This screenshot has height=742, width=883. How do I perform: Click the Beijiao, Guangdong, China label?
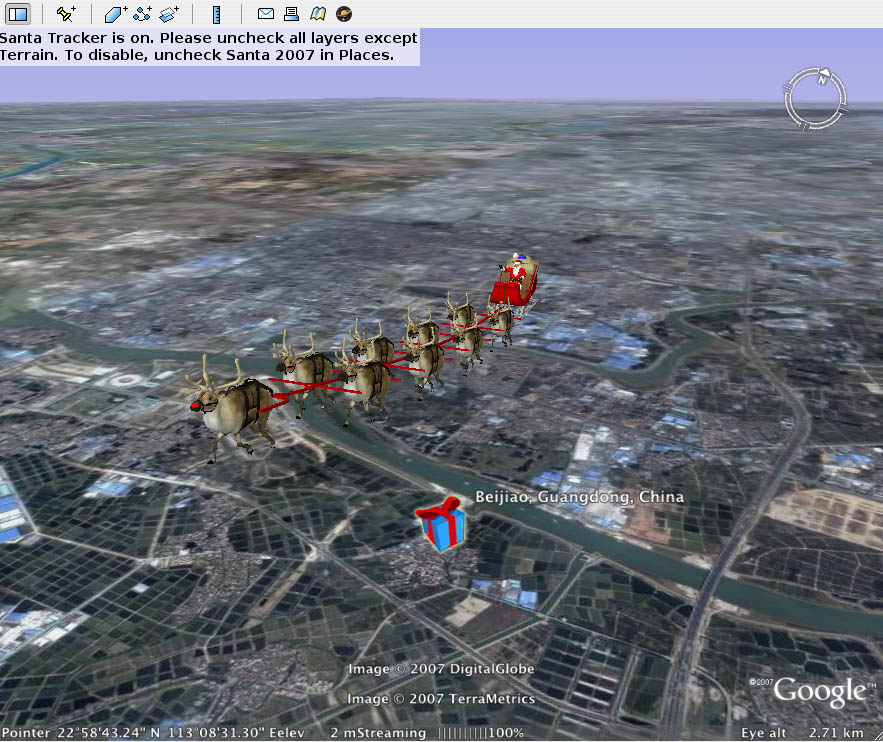[x=579, y=497]
